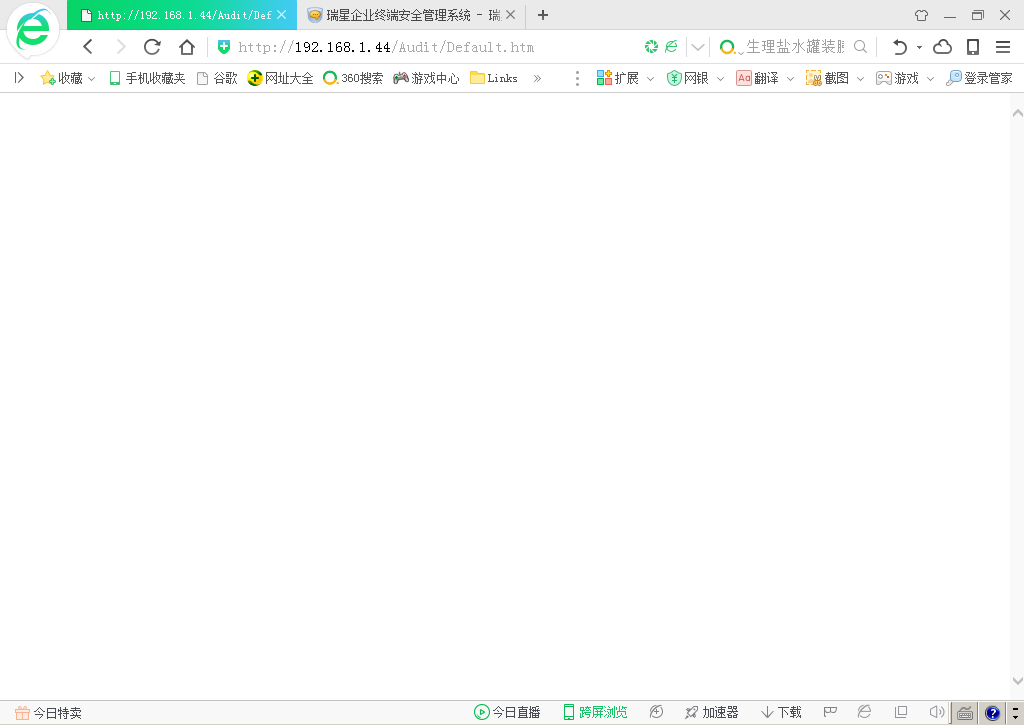The height and width of the screenshot is (725, 1024).
Task: Open 登录管家 login manager
Action: [x=980, y=78]
